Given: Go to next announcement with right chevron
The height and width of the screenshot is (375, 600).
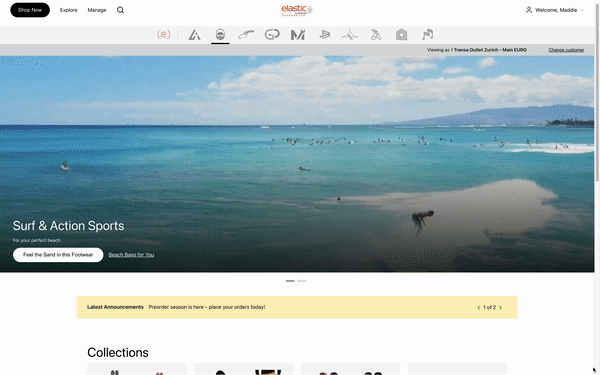Looking at the screenshot, I should click(501, 307).
